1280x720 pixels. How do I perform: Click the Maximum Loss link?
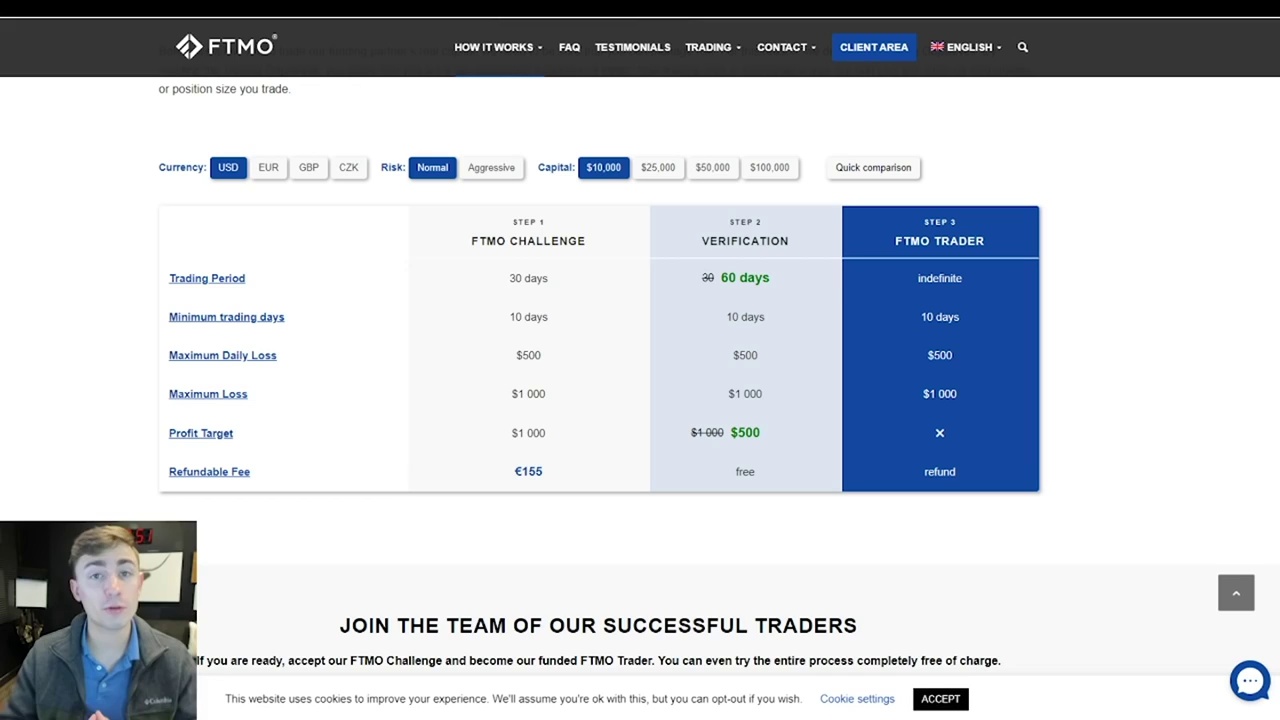208,394
